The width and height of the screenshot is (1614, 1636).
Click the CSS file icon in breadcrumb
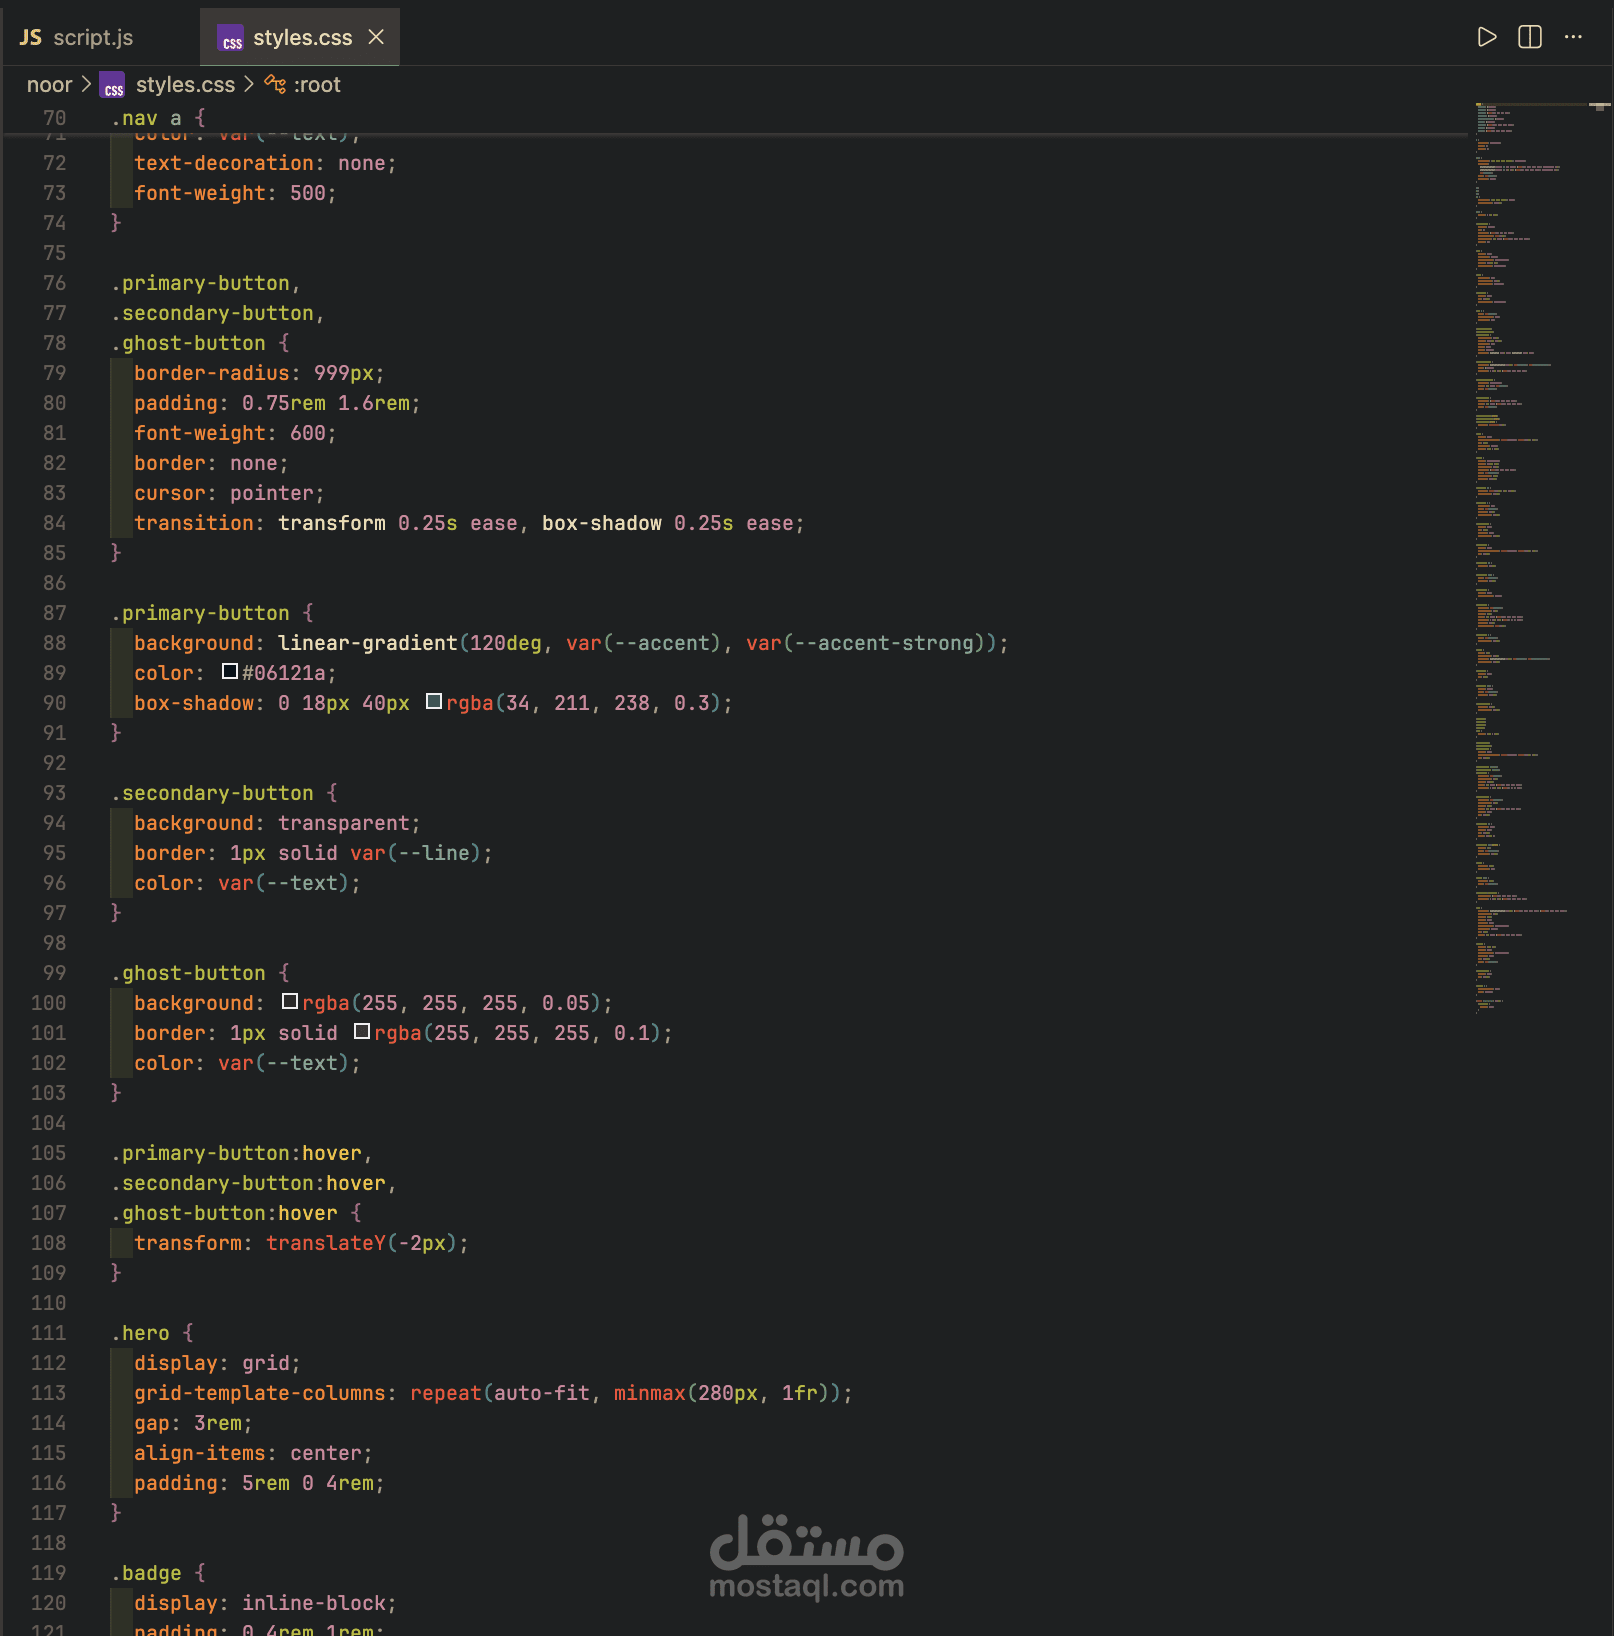(113, 86)
